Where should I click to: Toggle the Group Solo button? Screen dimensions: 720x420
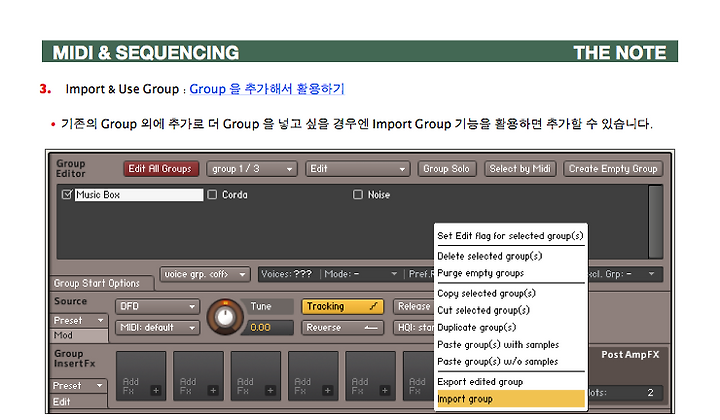pyautogui.click(x=446, y=169)
